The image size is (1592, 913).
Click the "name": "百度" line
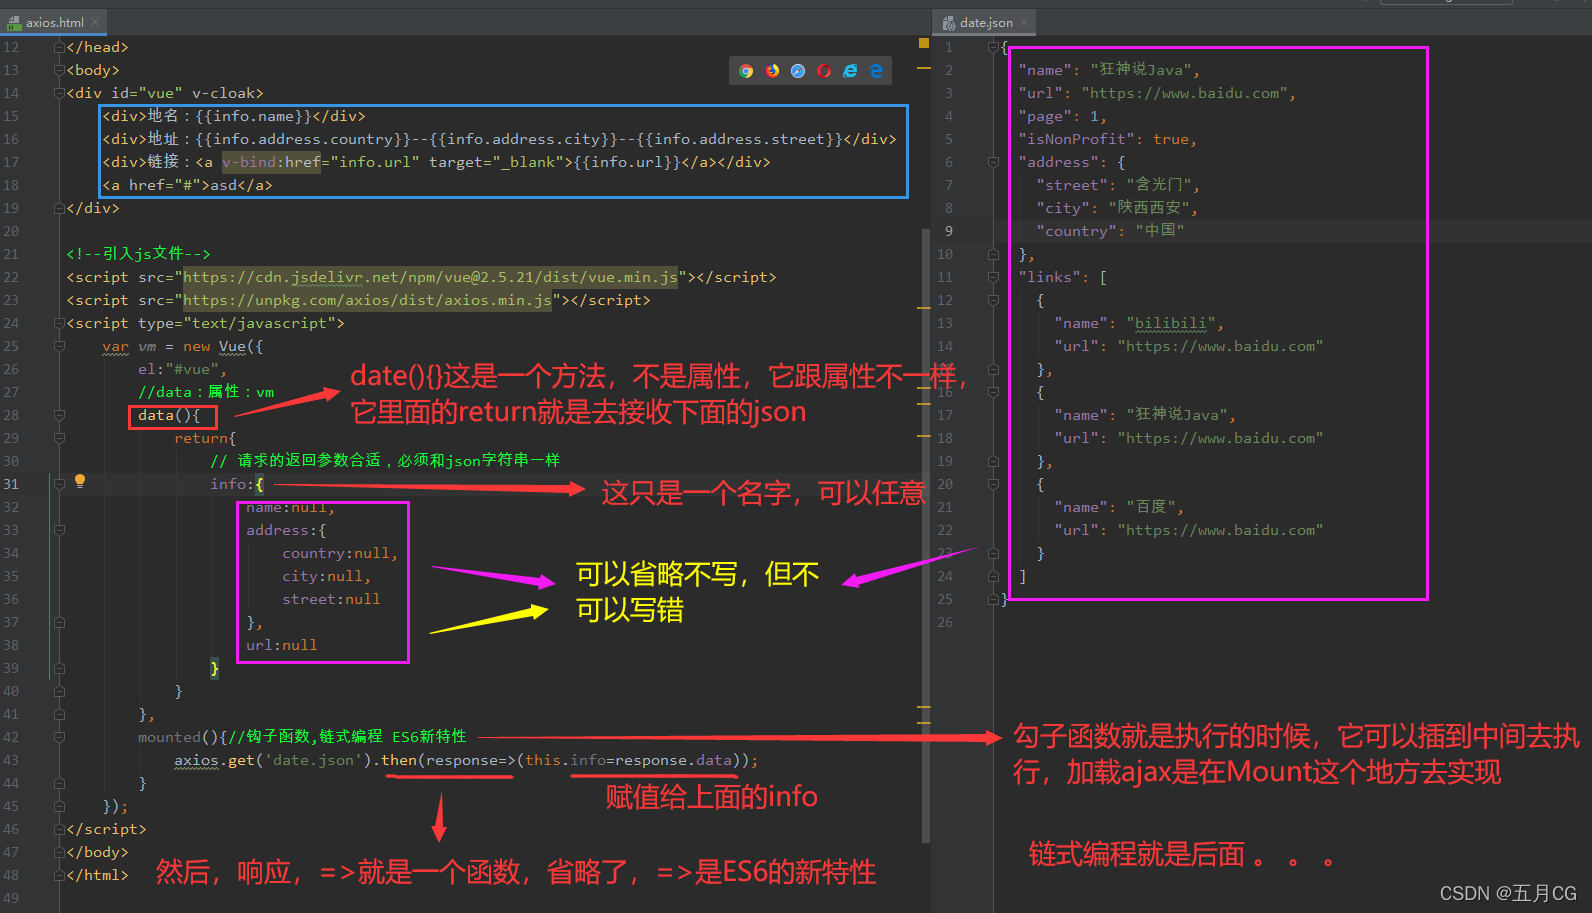(1119, 507)
